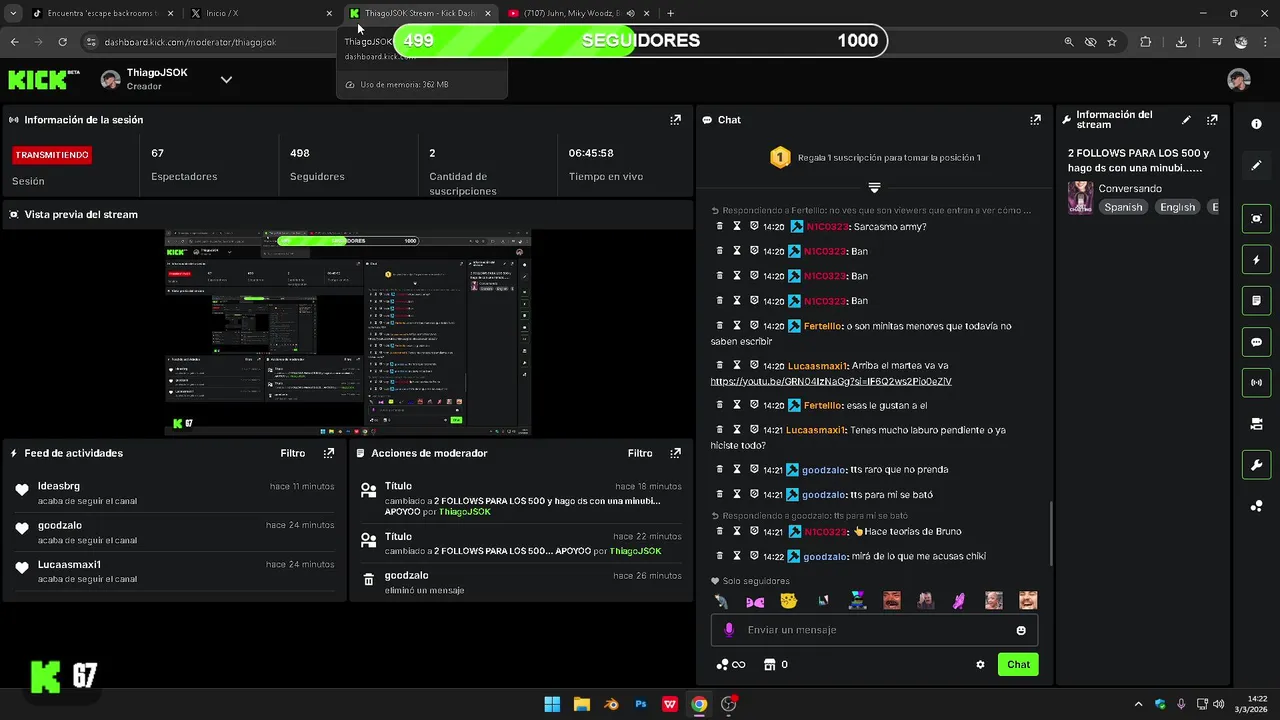Select the Spanish language tag
The height and width of the screenshot is (720, 1280).
1123,207
